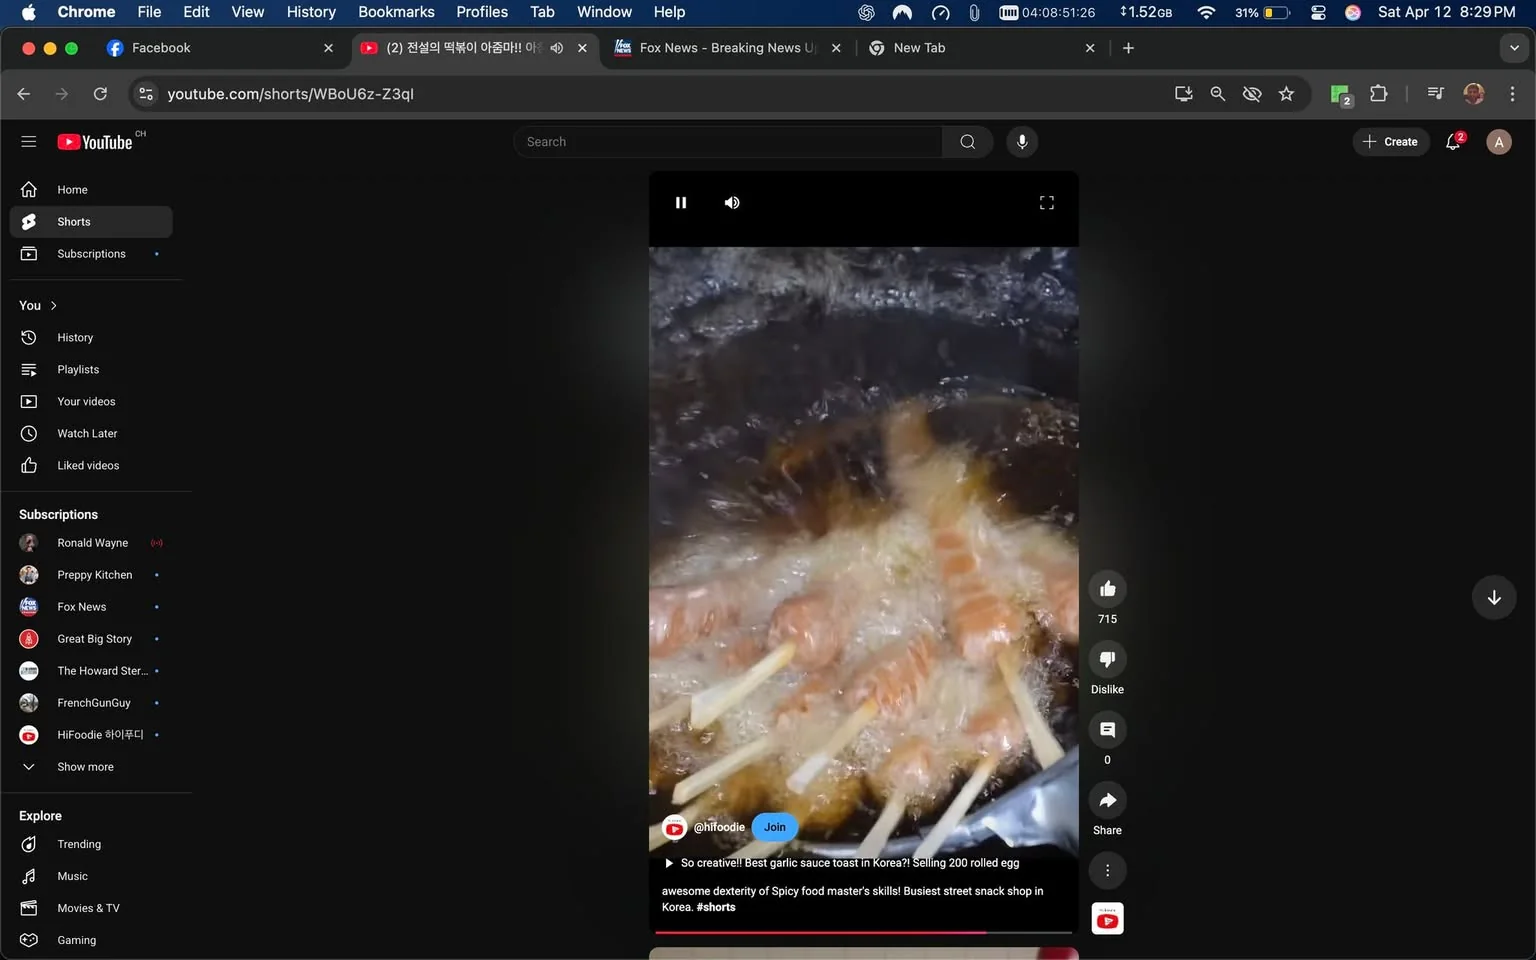The image size is (1536, 960).
Task: Open Gaming in Explore
Action: click(x=91, y=941)
